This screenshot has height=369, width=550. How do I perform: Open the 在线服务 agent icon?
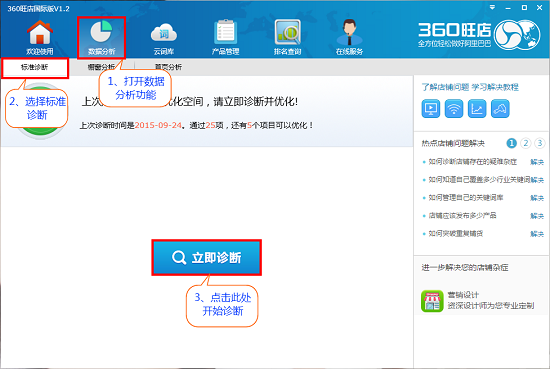[x=349, y=38]
